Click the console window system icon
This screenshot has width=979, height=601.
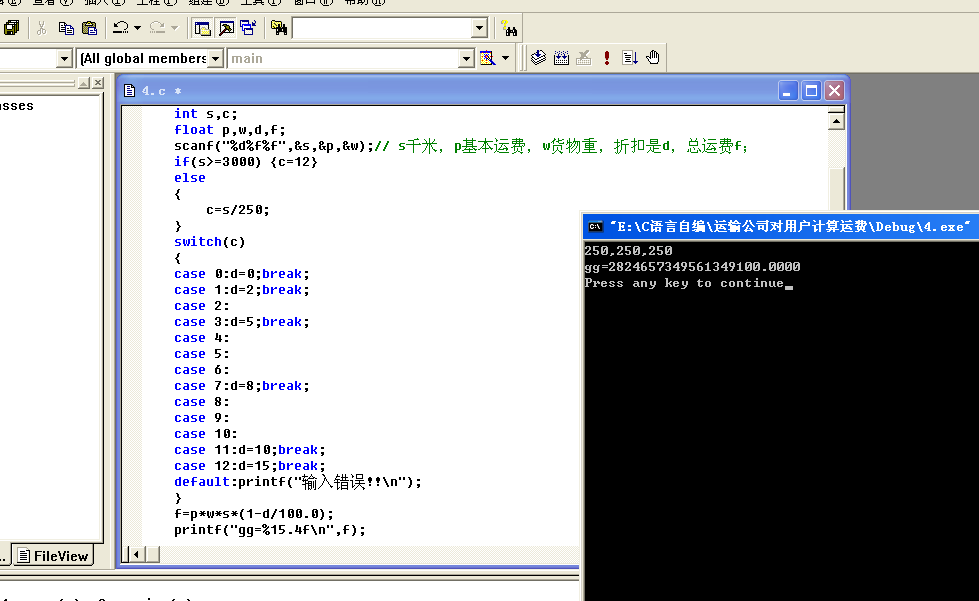coord(595,227)
